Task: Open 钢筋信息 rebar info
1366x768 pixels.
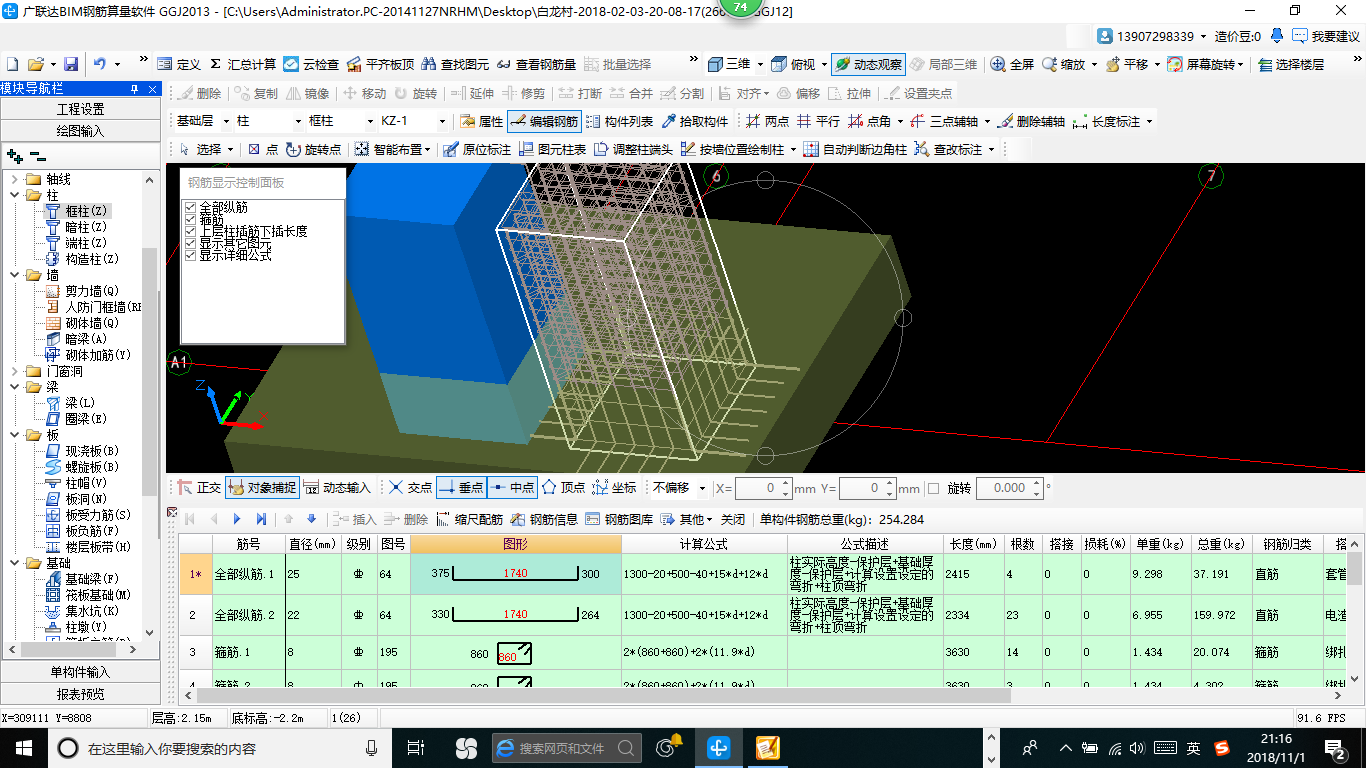Action: 544,519
